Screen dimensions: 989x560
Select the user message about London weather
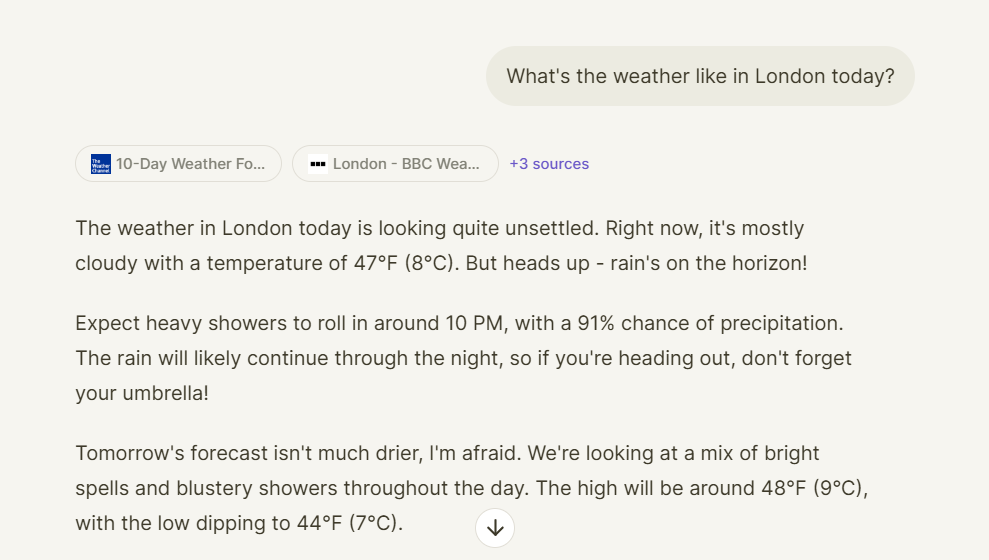700,76
